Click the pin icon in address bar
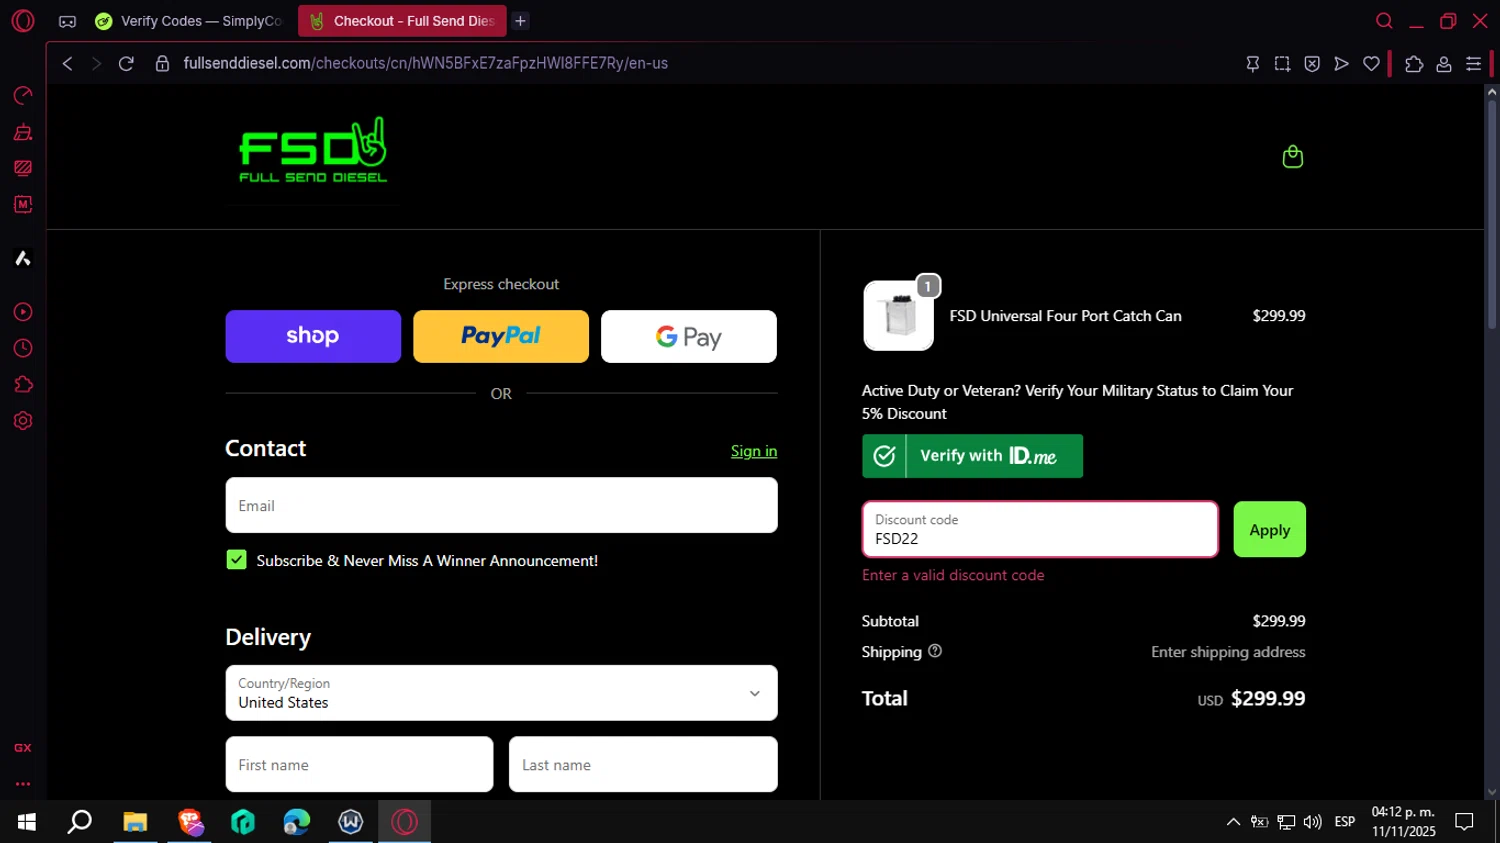The image size is (1500, 843). point(1252,63)
